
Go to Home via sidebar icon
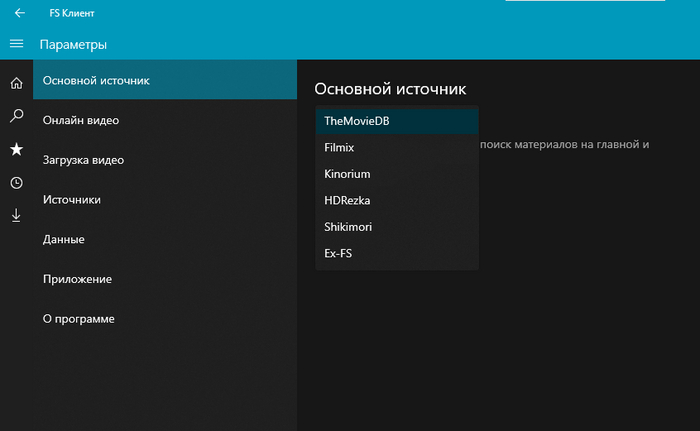pyautogui.click(x=16, y=82)
